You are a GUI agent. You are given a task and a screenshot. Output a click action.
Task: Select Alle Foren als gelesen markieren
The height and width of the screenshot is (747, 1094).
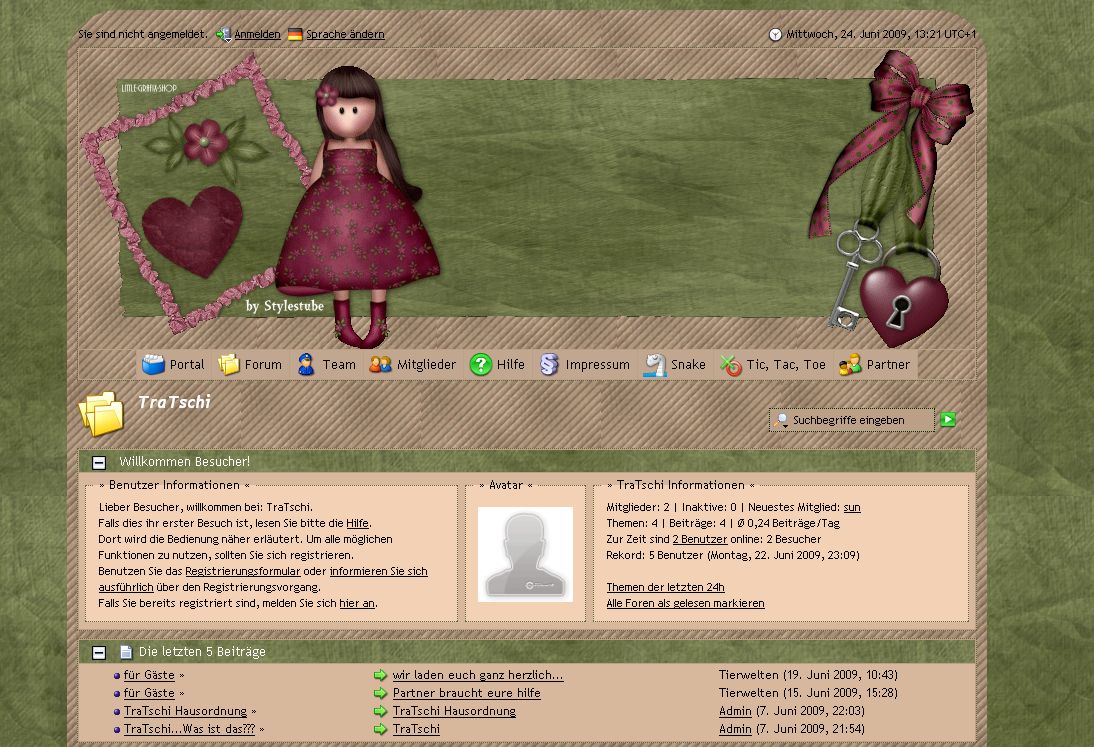[x=685, y=604]
